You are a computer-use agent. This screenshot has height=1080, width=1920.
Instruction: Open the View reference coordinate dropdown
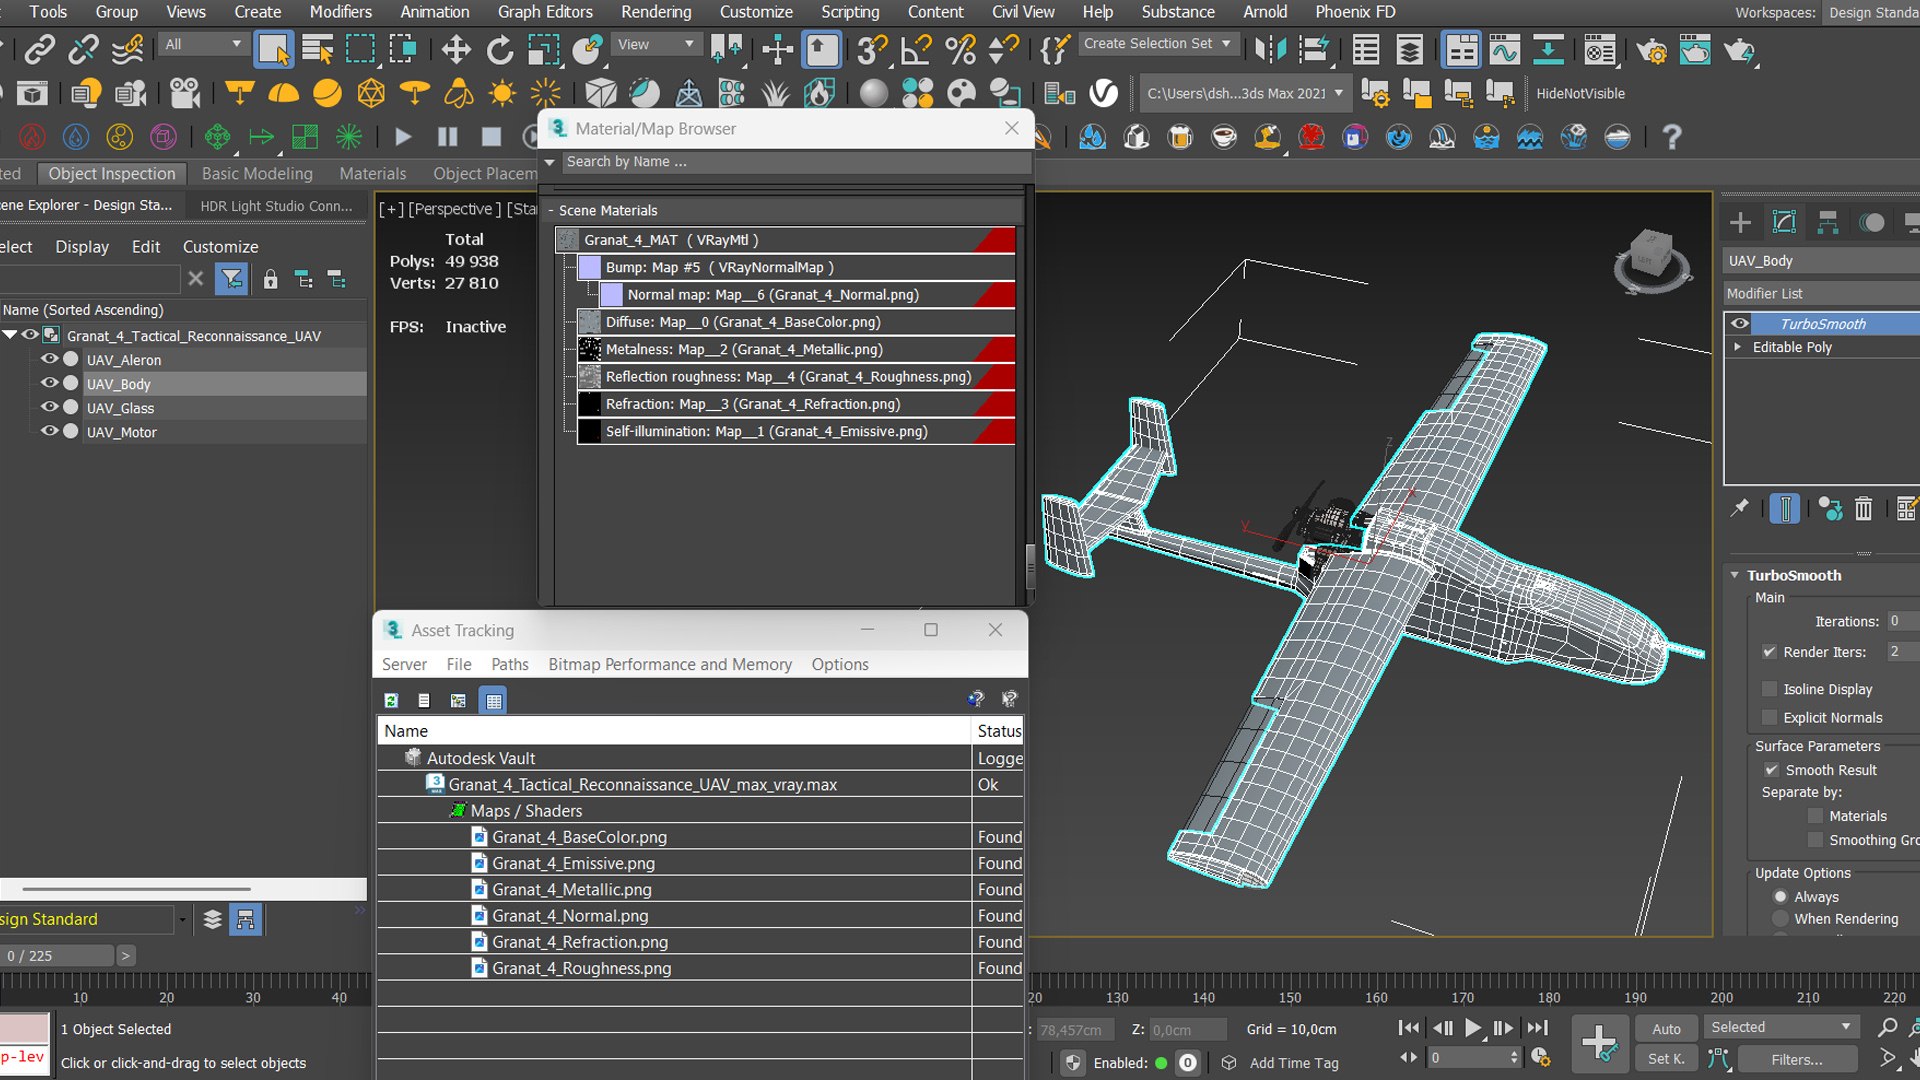[x=655, y=44]
